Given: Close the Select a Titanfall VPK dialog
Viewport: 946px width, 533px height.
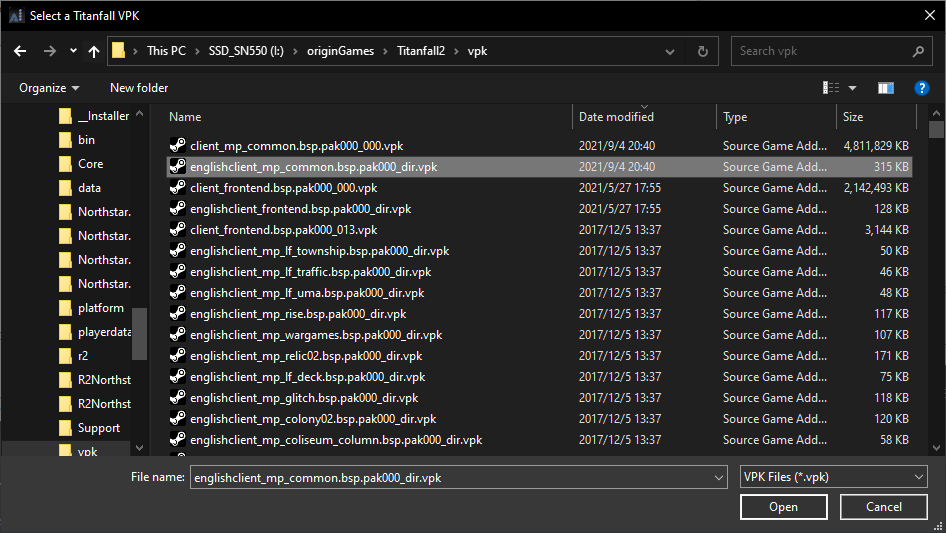Looking at the screenshot, I should (930, 16).
